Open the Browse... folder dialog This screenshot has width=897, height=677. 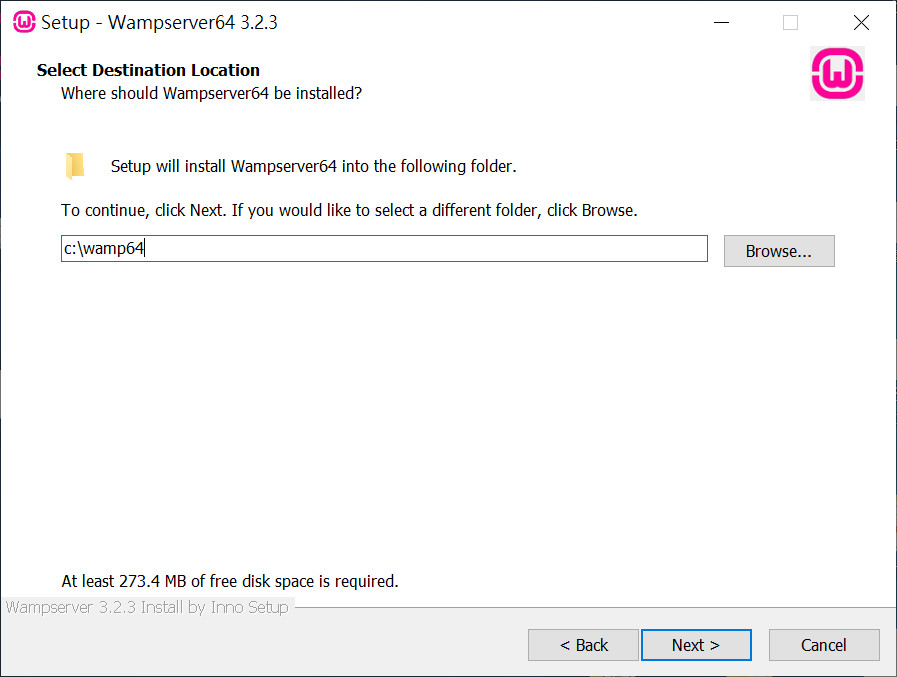[779, 251]
